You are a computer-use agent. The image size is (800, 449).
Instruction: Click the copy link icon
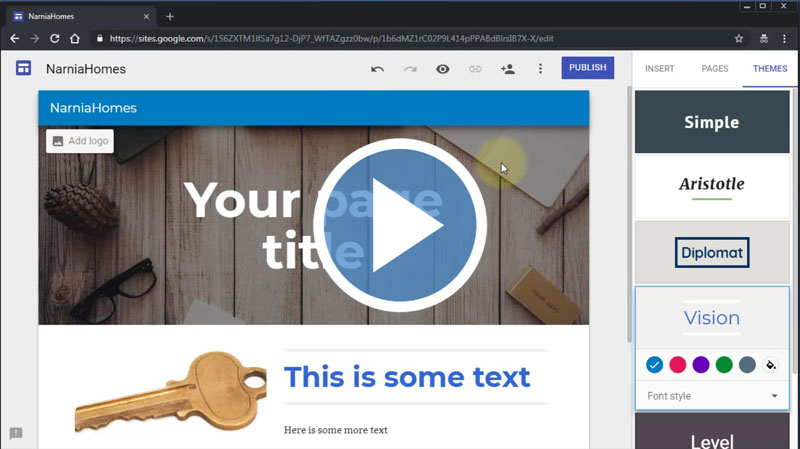tap(475, 69)
